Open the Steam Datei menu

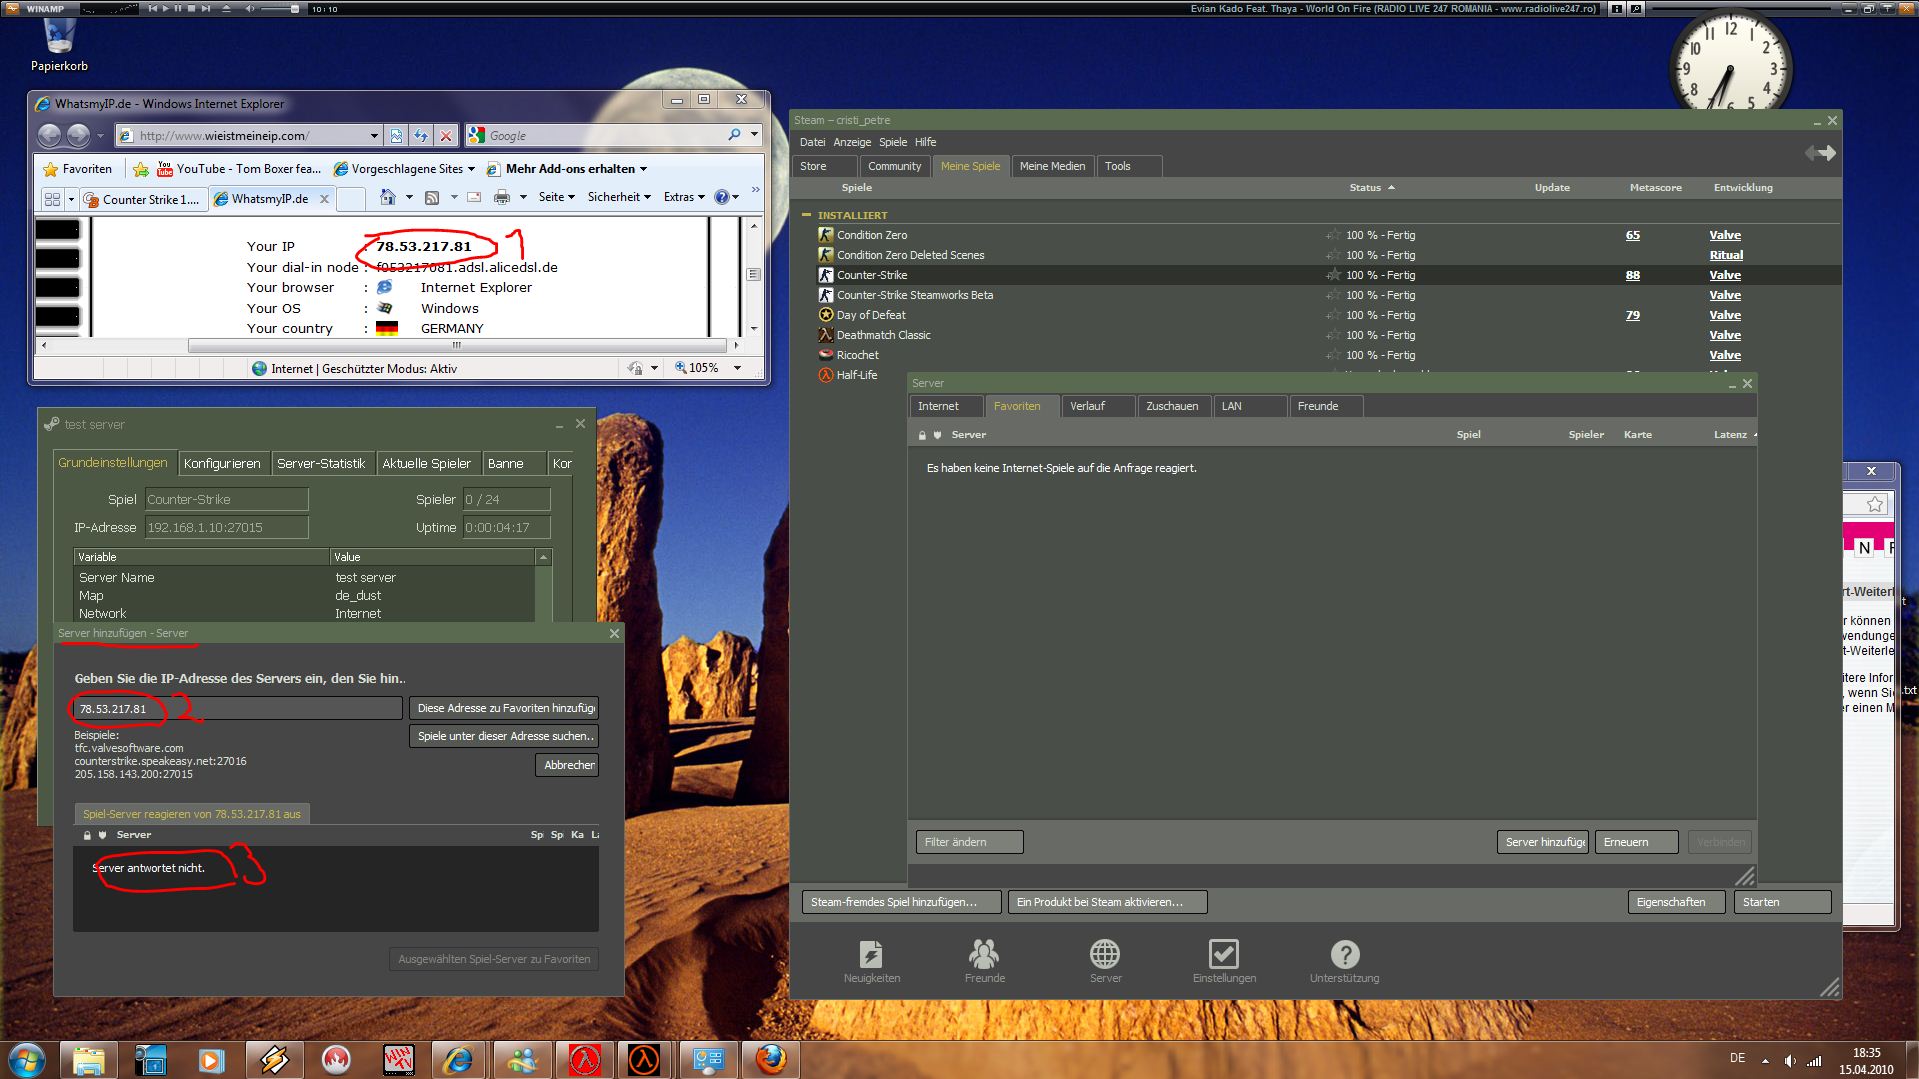(x=813, y=142)
